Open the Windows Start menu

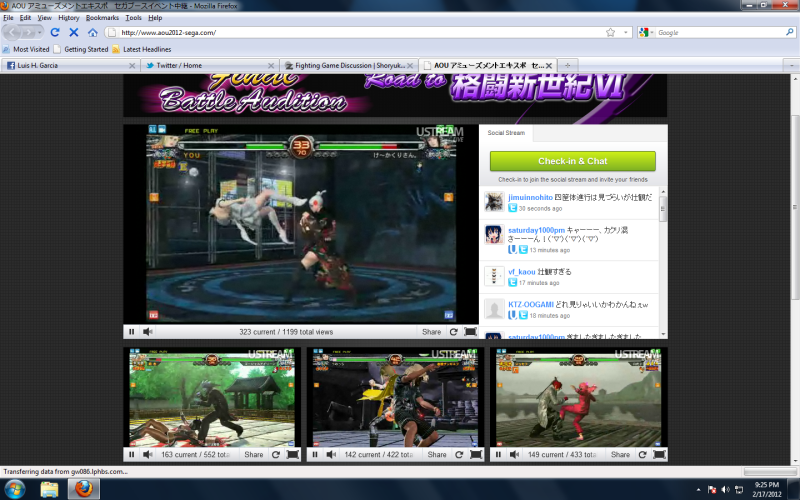tap(14, 489)
